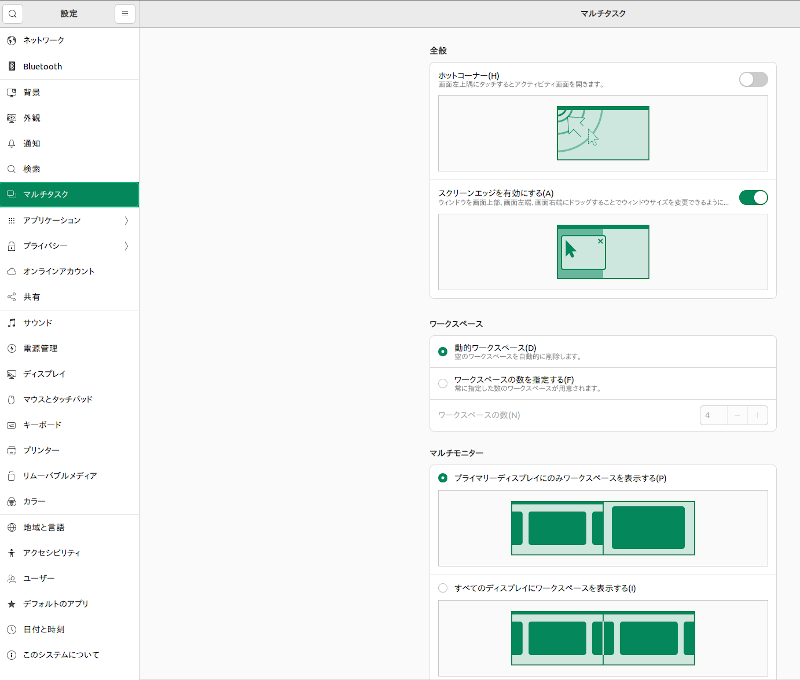Click the マルチモニター section heading

click(x=456, y=453)
